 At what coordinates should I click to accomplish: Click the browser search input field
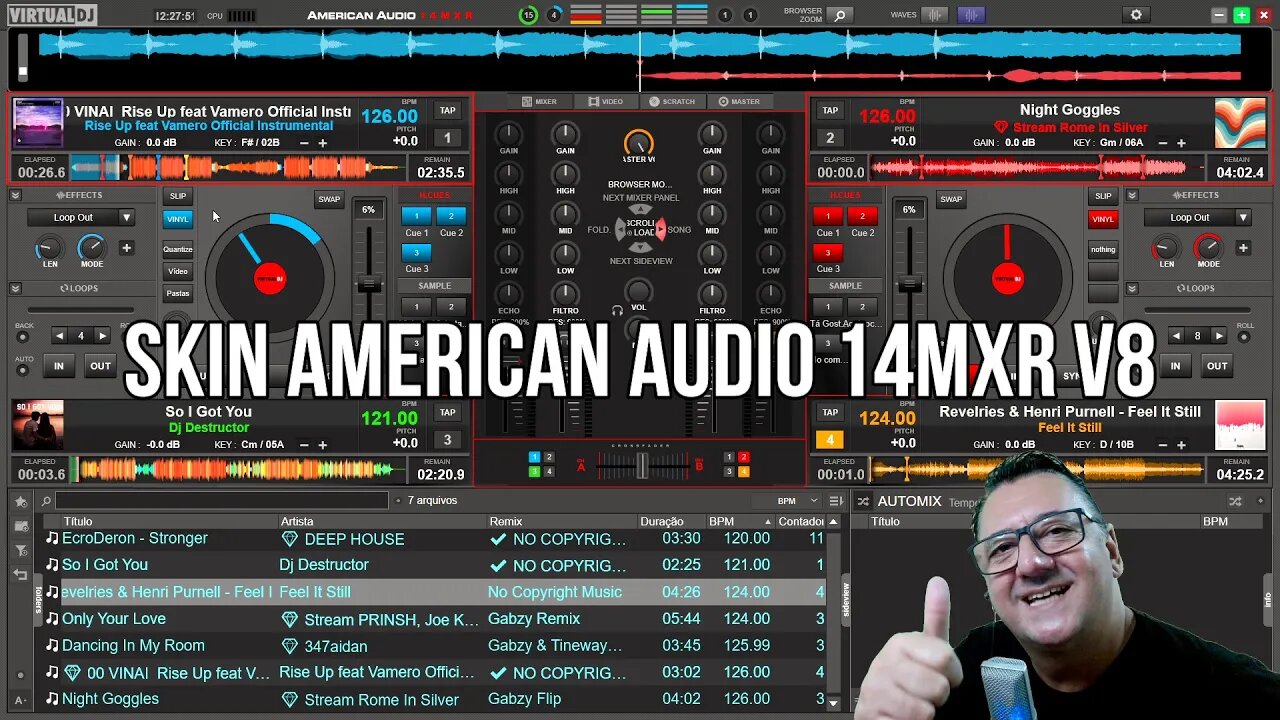click(221, 501)
